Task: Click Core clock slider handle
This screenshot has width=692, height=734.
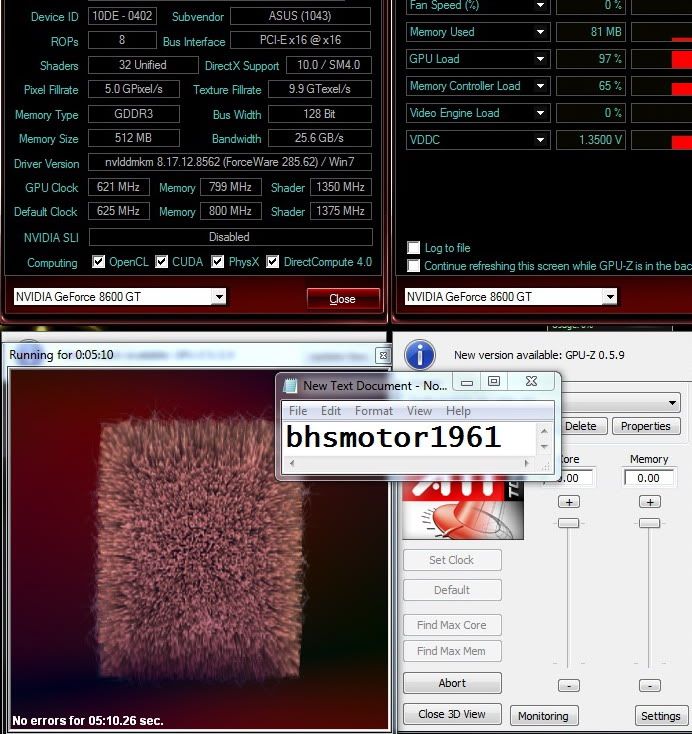Action: 569,523
